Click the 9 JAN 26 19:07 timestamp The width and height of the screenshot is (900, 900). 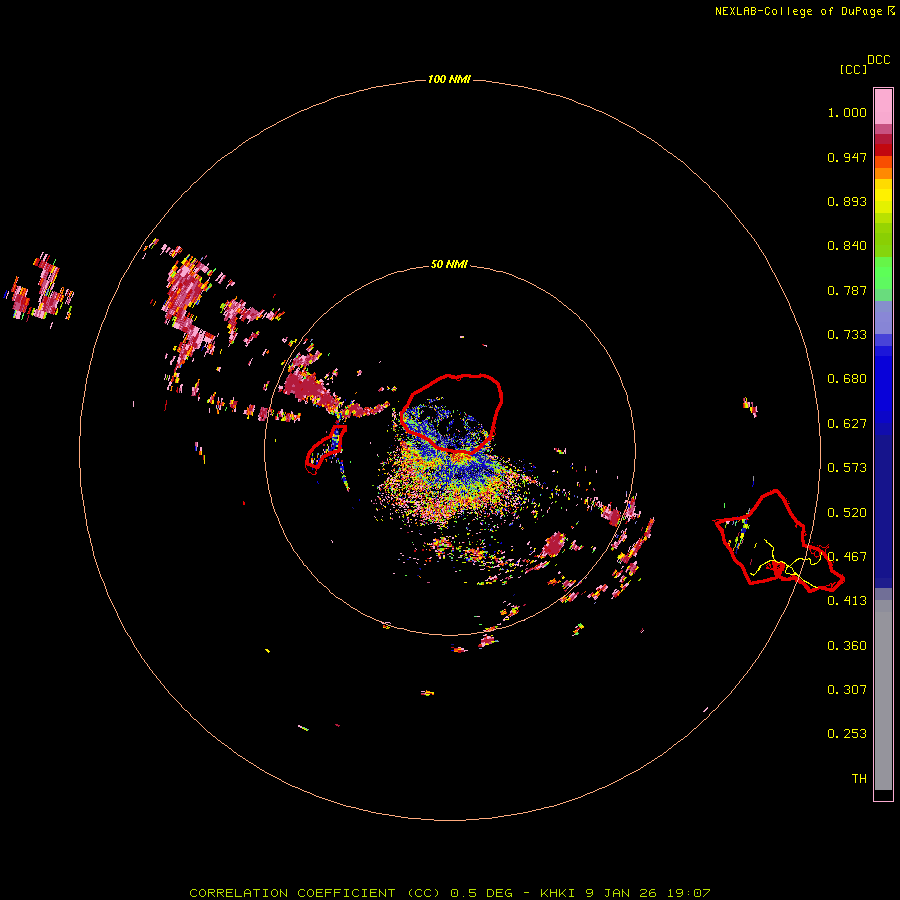648,893
